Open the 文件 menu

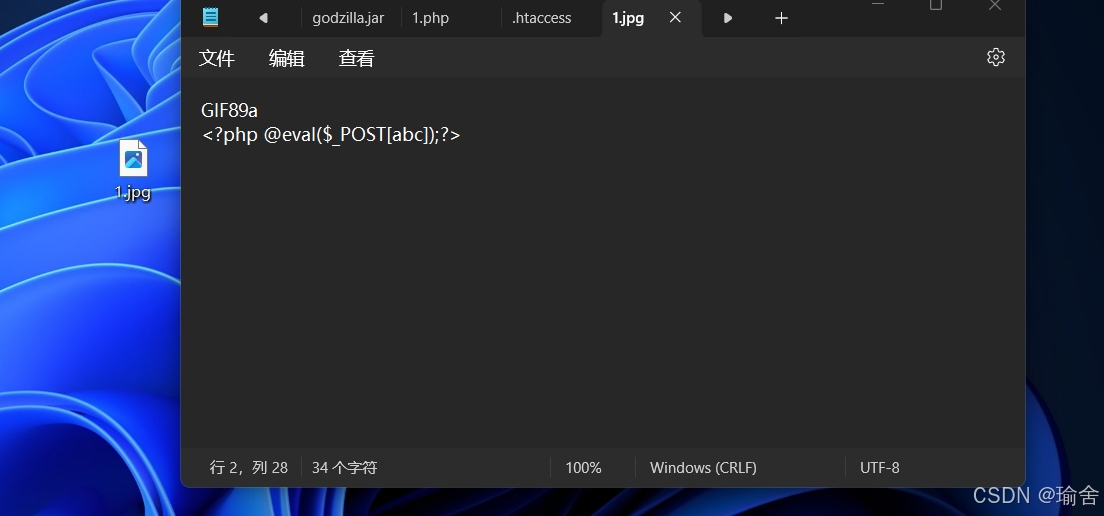click(217, 58)
